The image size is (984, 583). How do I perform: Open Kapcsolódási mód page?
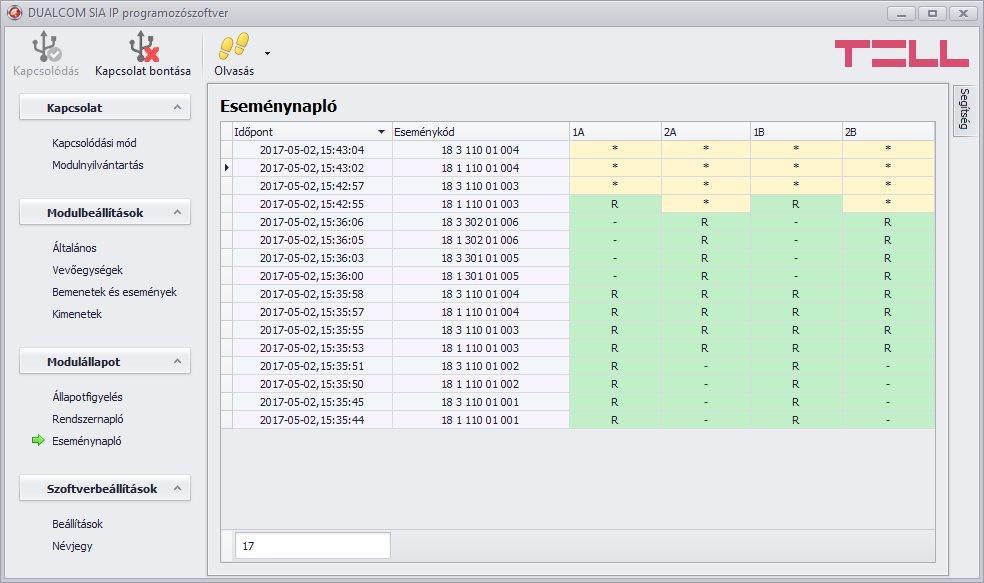click(x=94, y=143)
